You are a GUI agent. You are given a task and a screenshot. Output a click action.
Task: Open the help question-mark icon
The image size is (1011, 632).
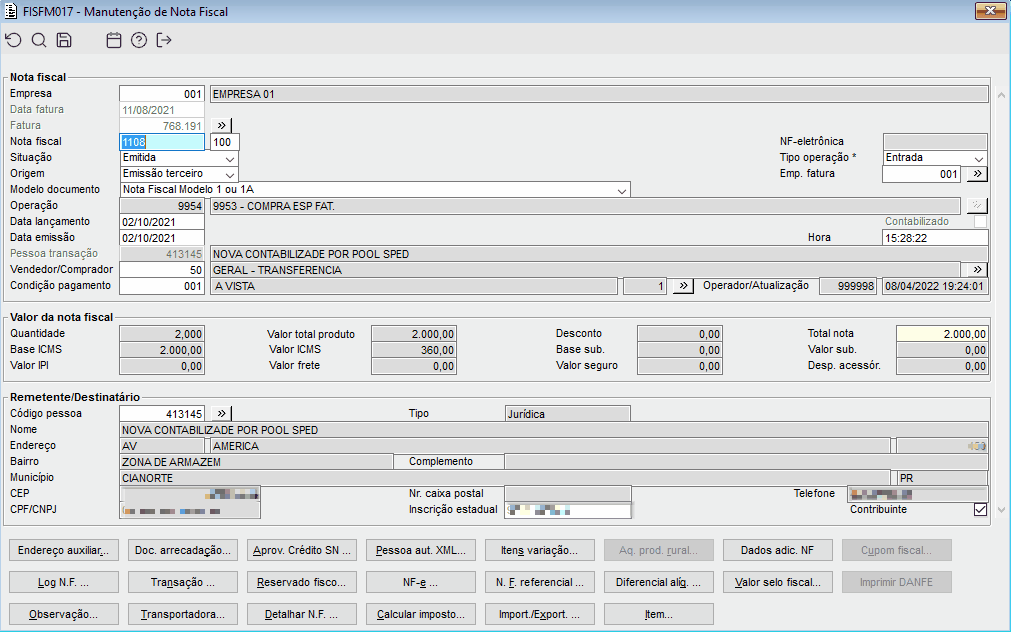click(x=139, y=40)
